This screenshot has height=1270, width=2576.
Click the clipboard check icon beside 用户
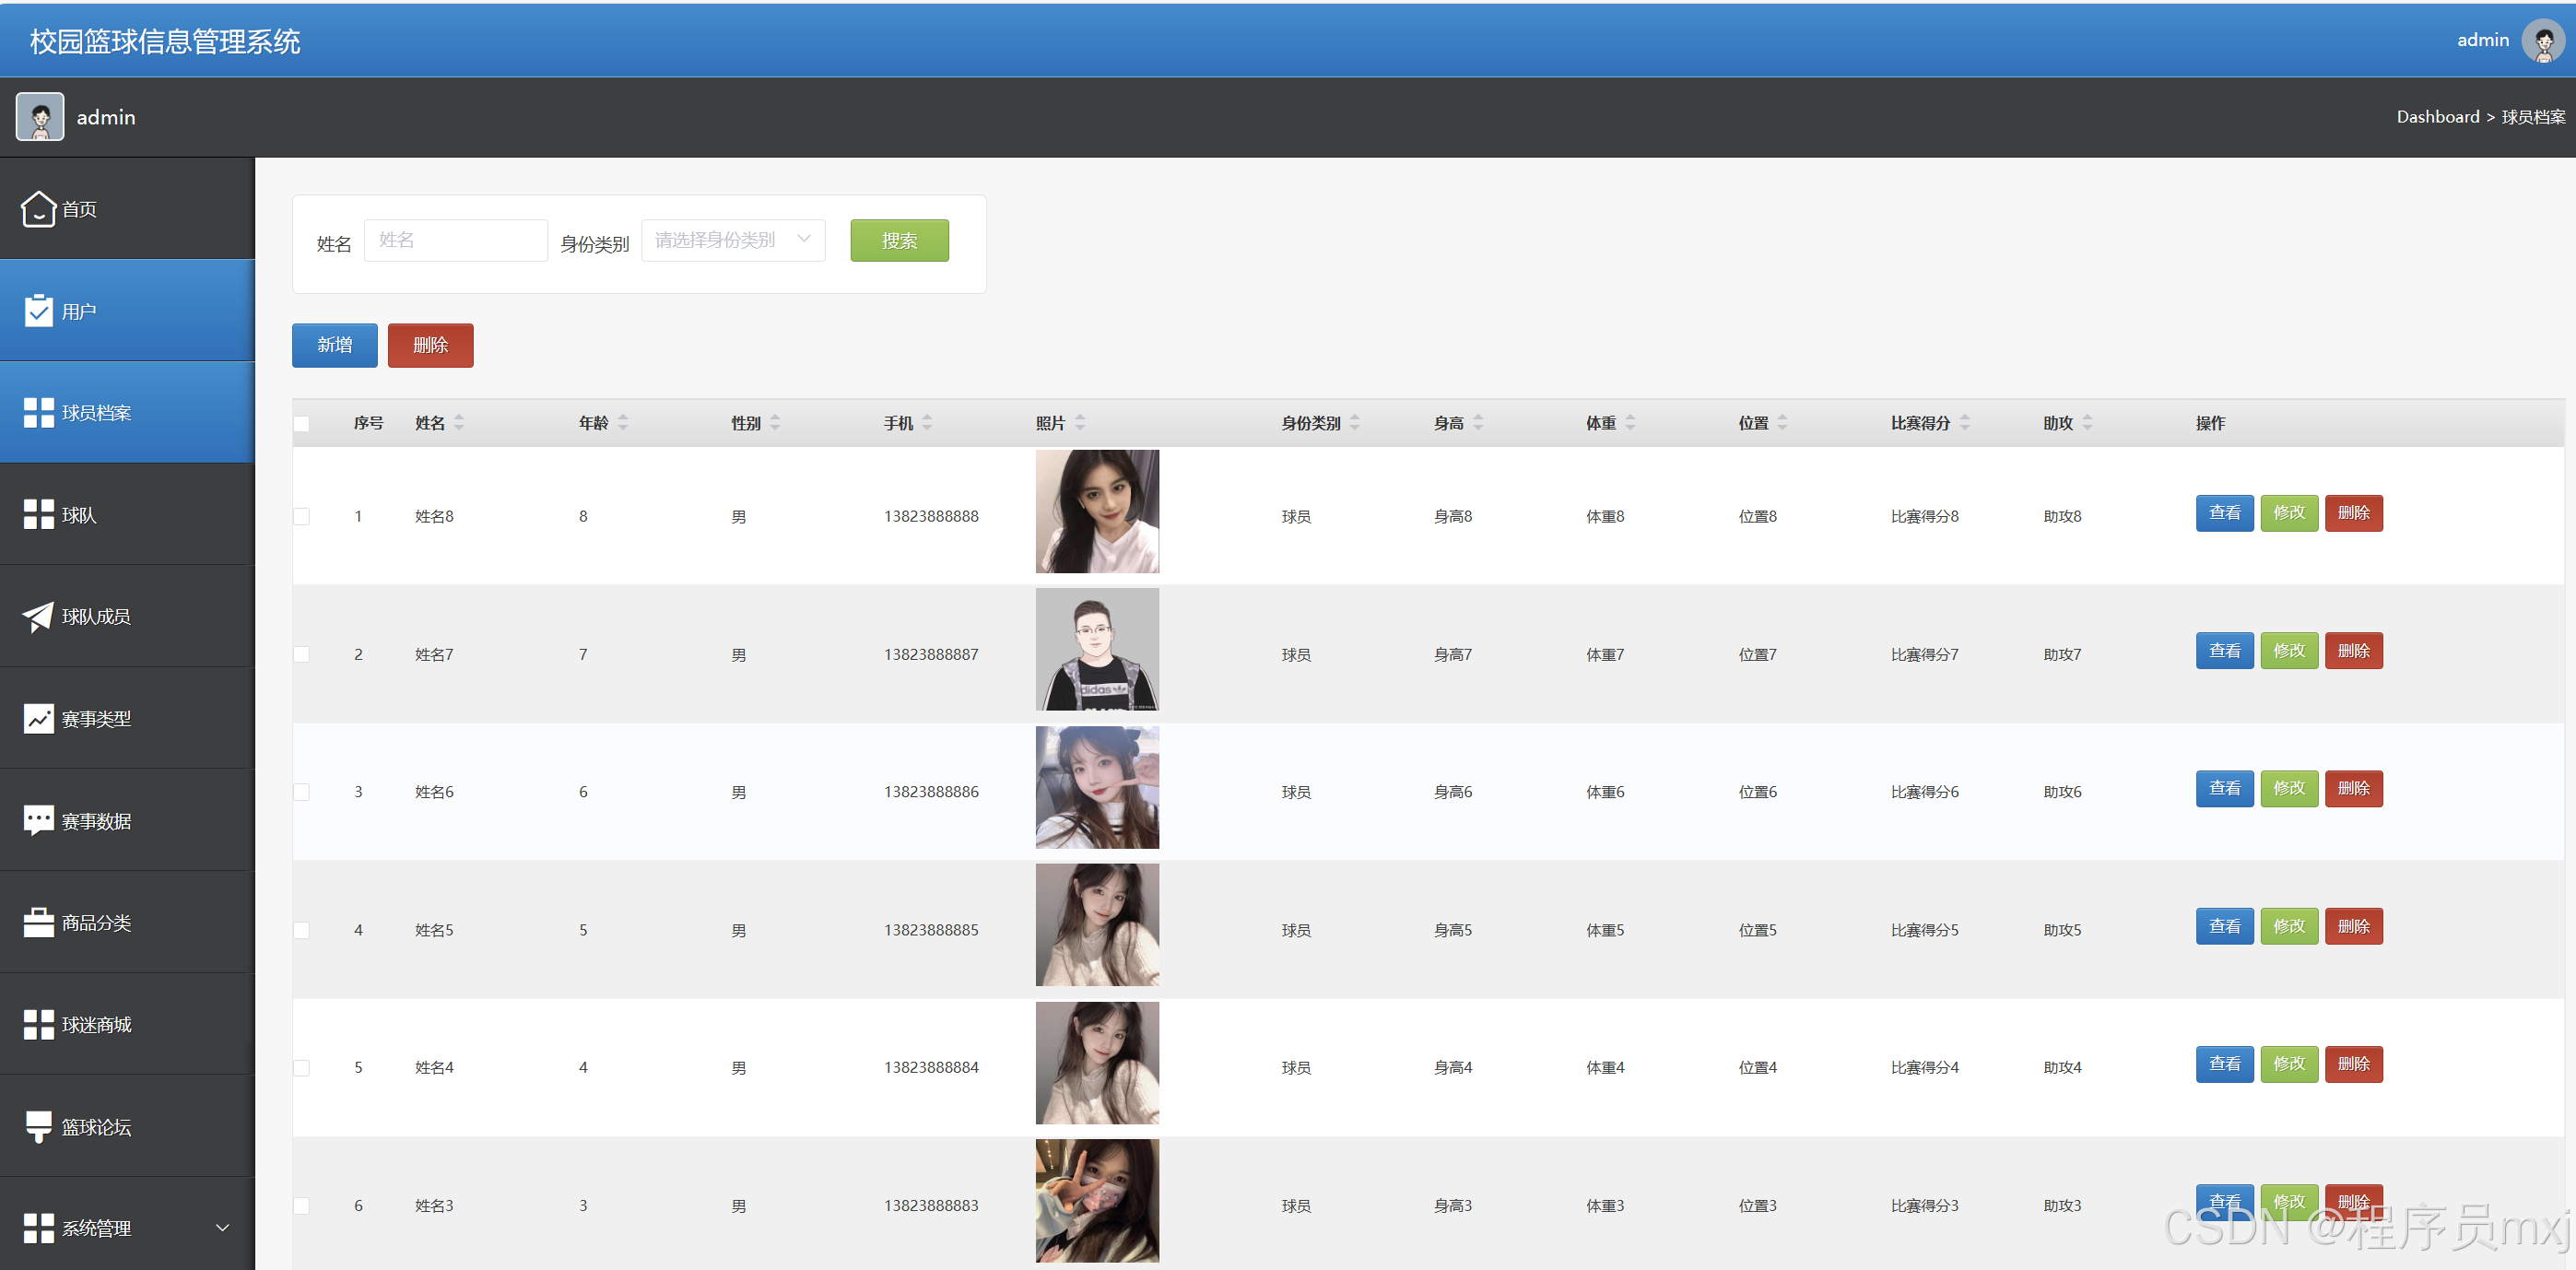pyautogui.click(x=38, y=311)
